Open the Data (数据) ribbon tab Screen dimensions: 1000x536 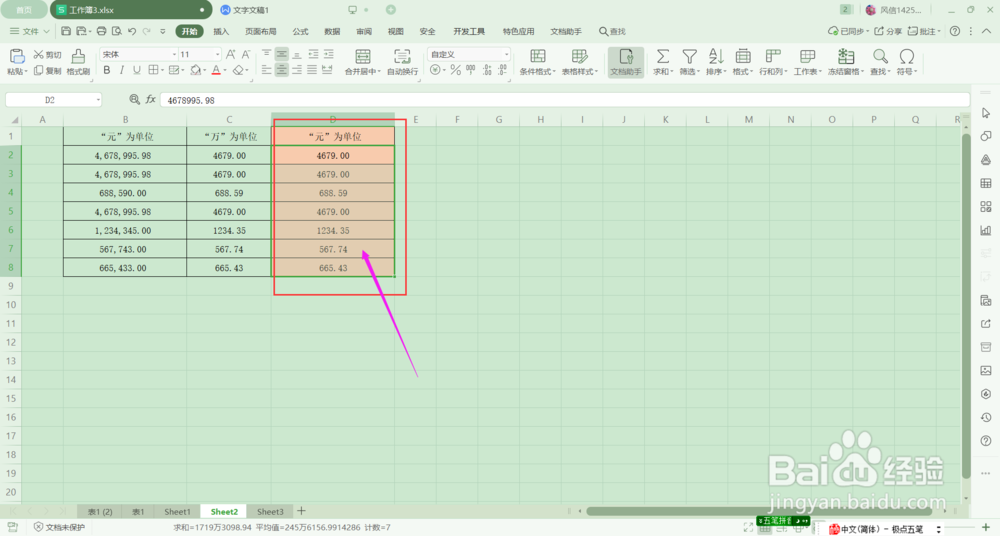click(x=332, y=31)
